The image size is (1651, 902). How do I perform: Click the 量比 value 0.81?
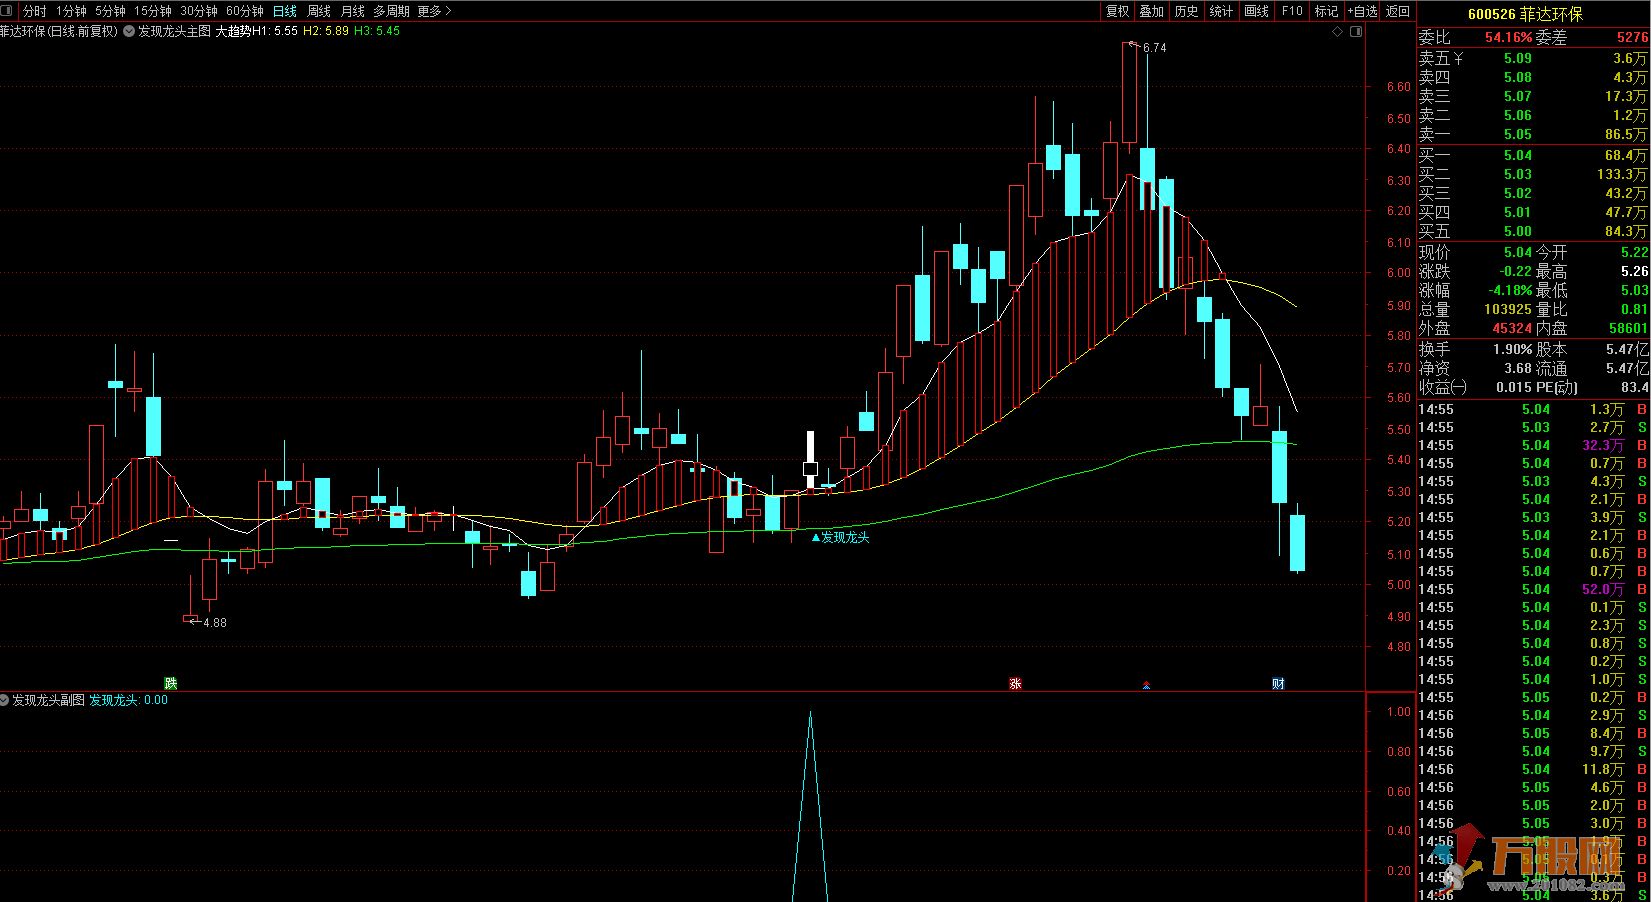(x=1635, y=310)
